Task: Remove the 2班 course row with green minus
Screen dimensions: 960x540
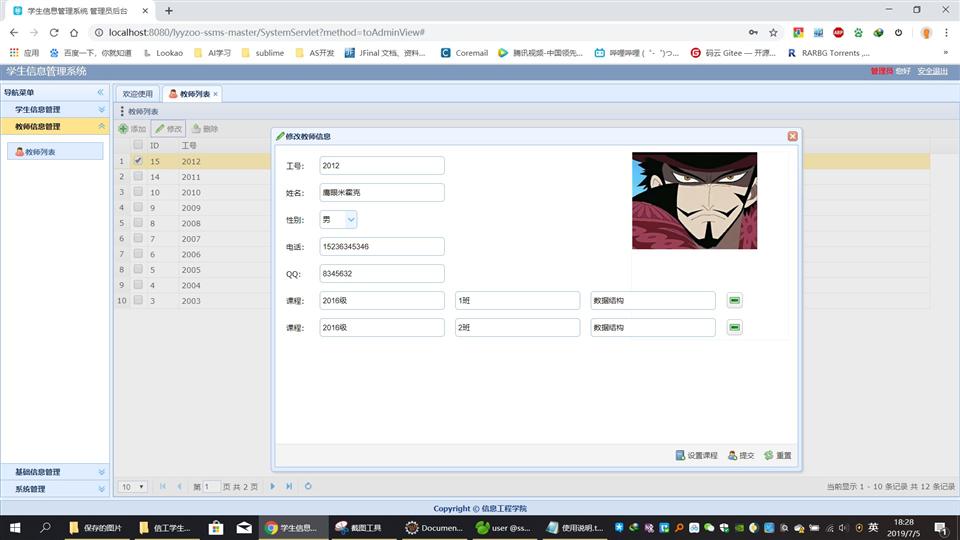Action: coord(735,327)
